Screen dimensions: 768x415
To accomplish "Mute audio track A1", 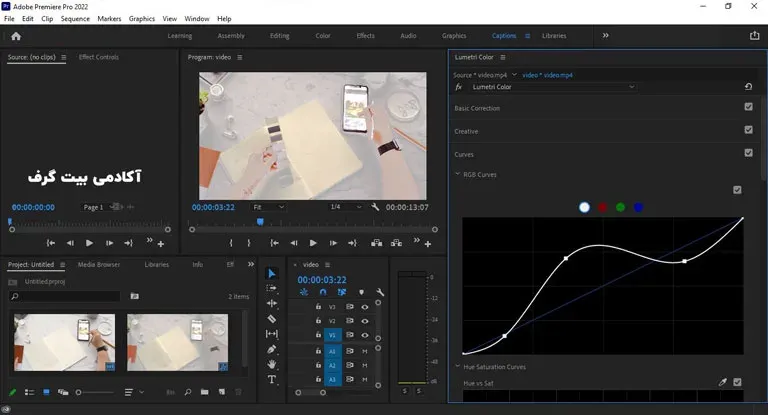I will [364, 351].
